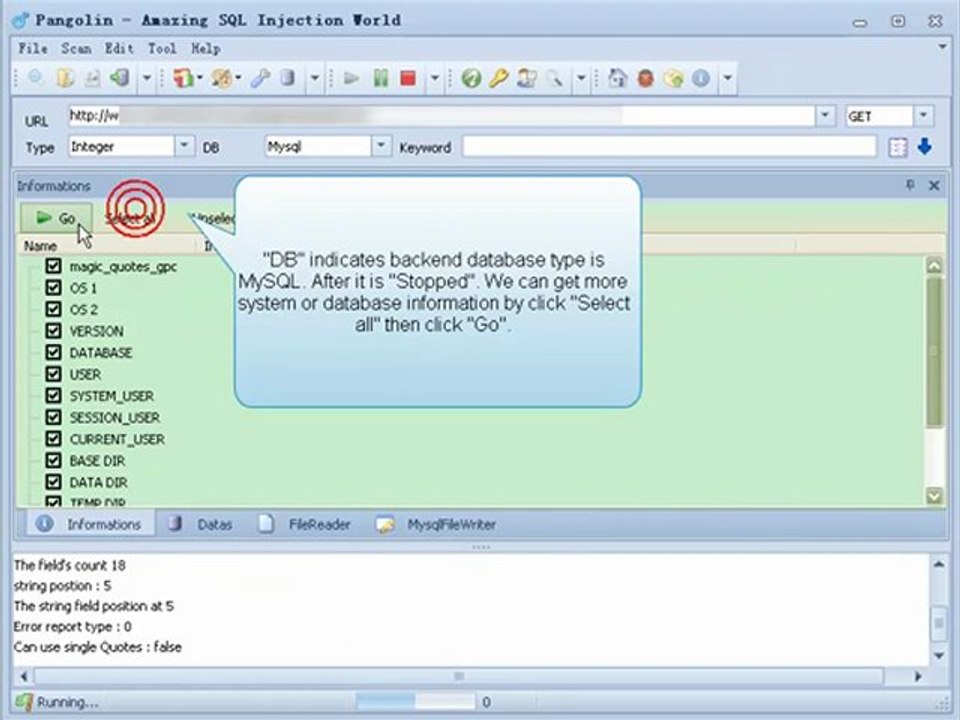Uncheck magic_quotes_gpc checkbox

pos(53,266)
